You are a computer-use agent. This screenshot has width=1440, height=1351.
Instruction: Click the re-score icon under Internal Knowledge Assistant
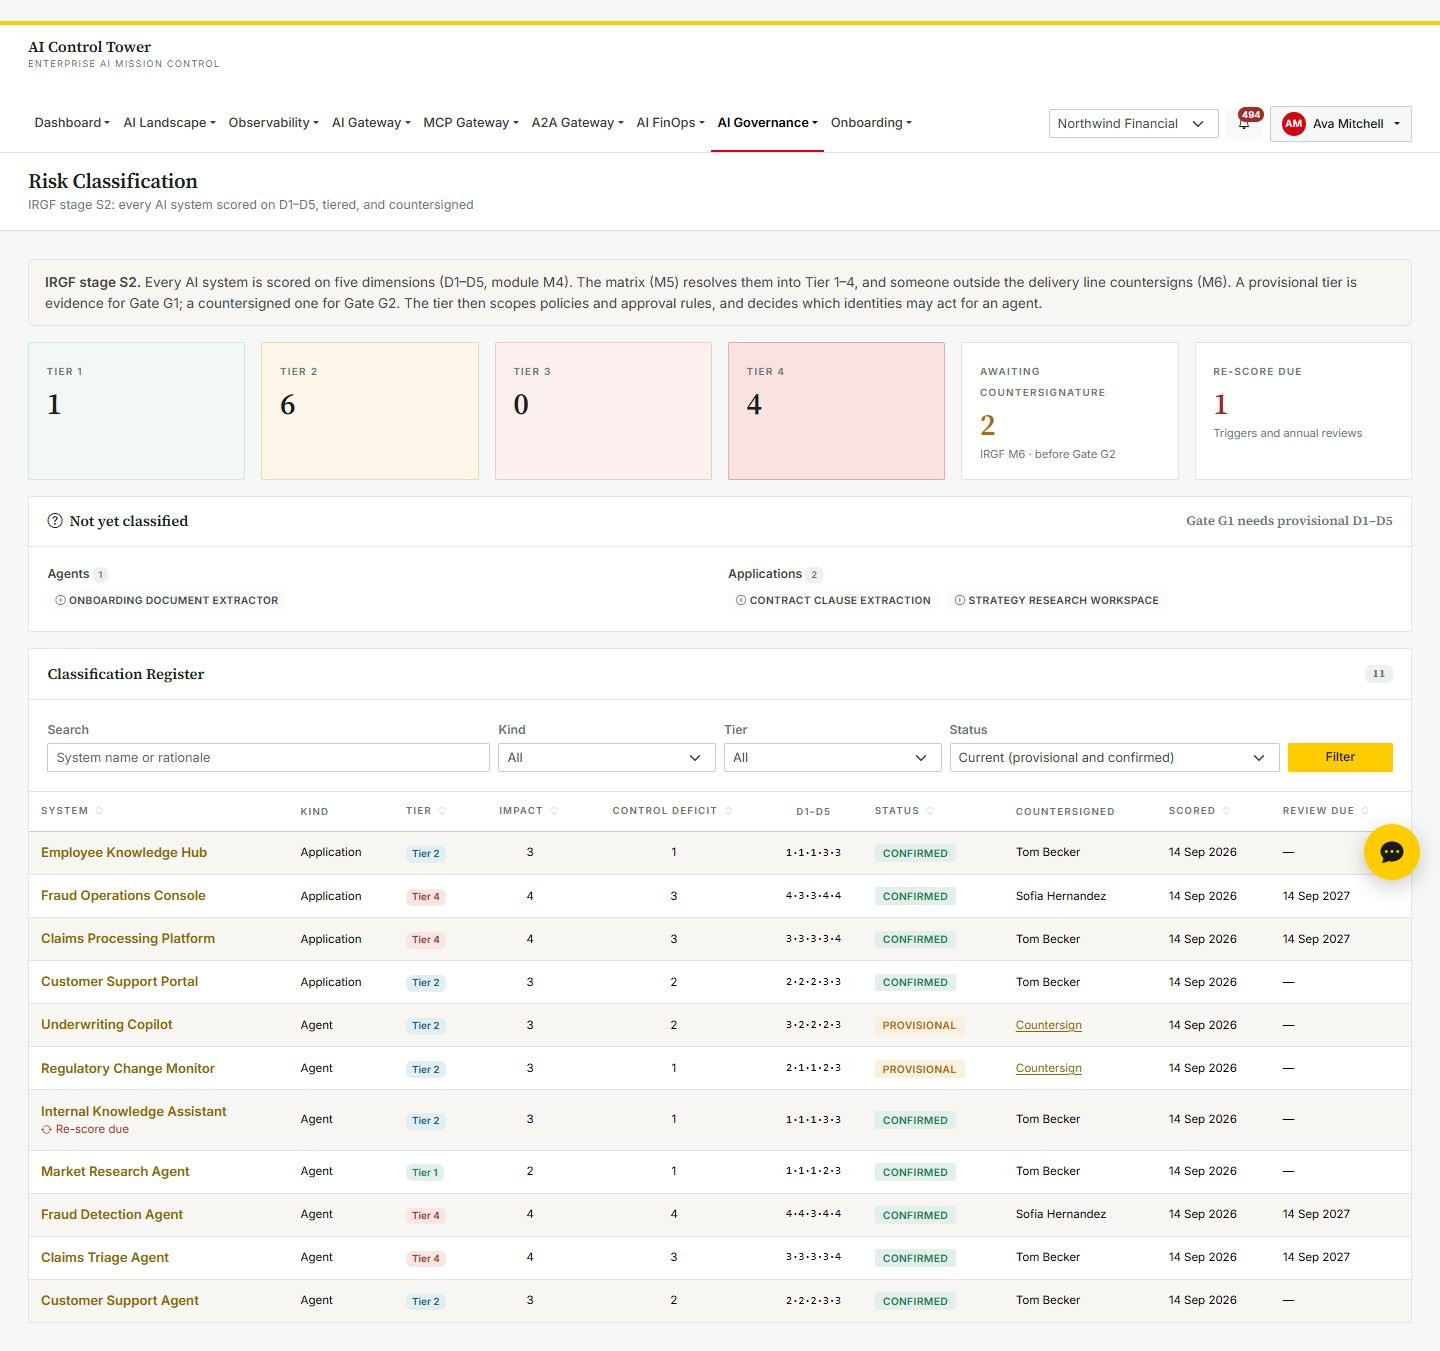click(46, 1130)
